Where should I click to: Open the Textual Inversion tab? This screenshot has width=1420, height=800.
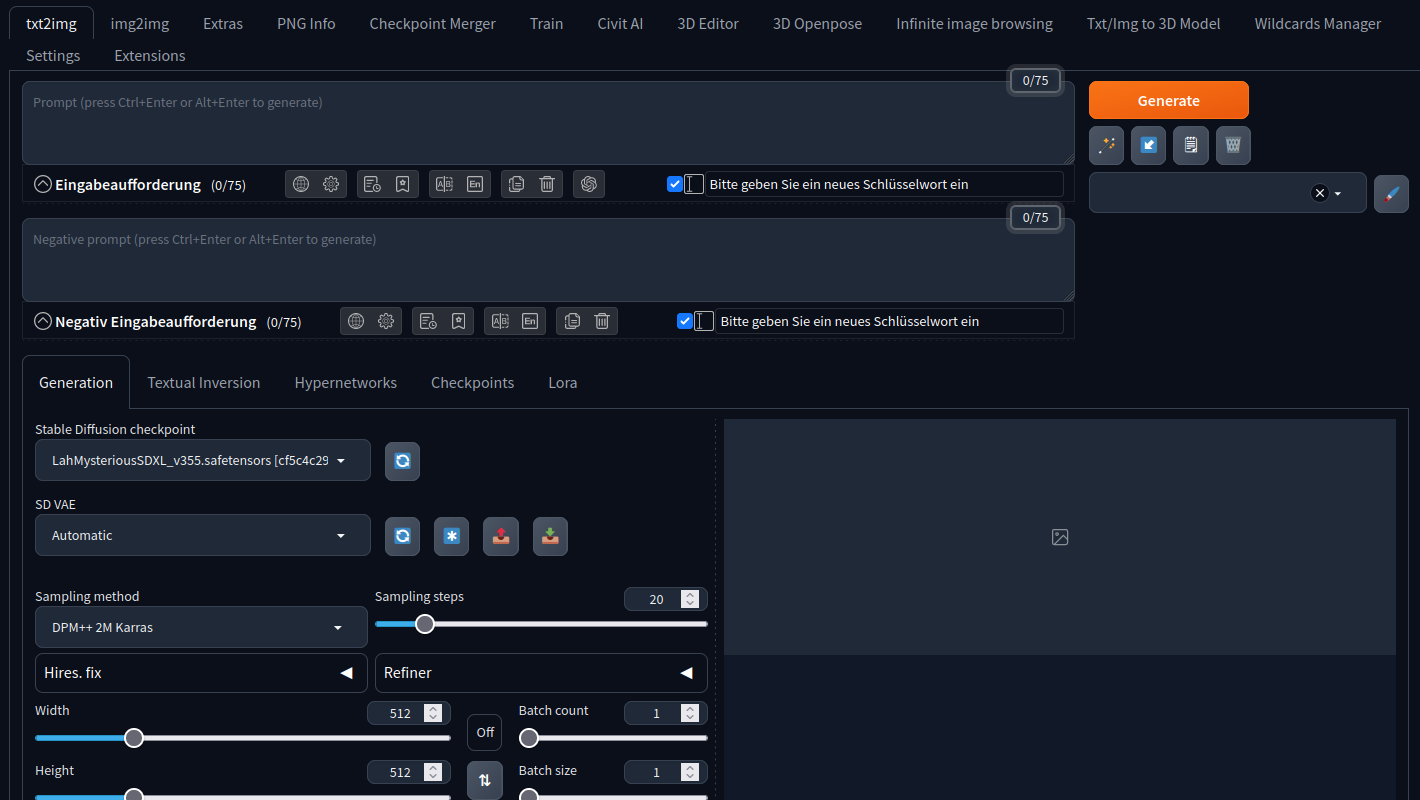(204, 382)
